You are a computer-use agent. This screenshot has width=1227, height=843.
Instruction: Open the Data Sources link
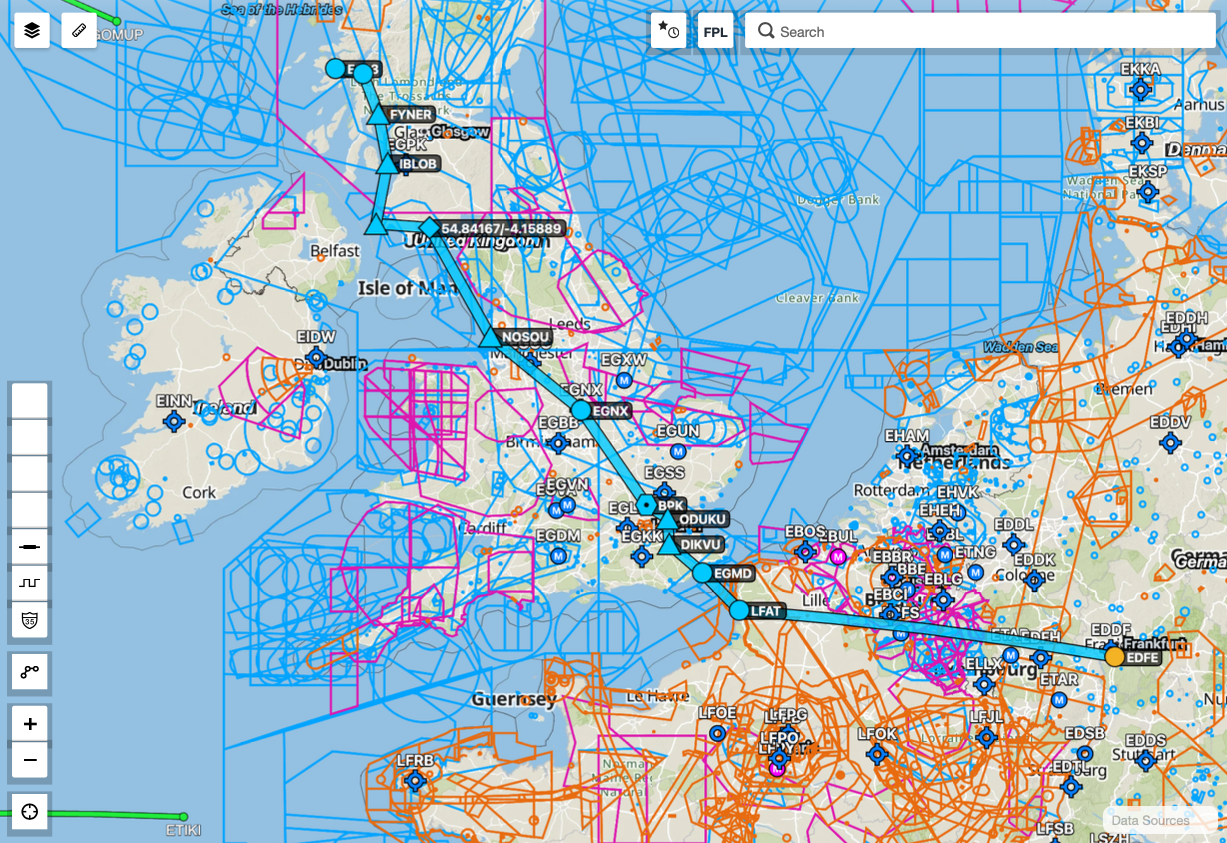click(1151, 820)
